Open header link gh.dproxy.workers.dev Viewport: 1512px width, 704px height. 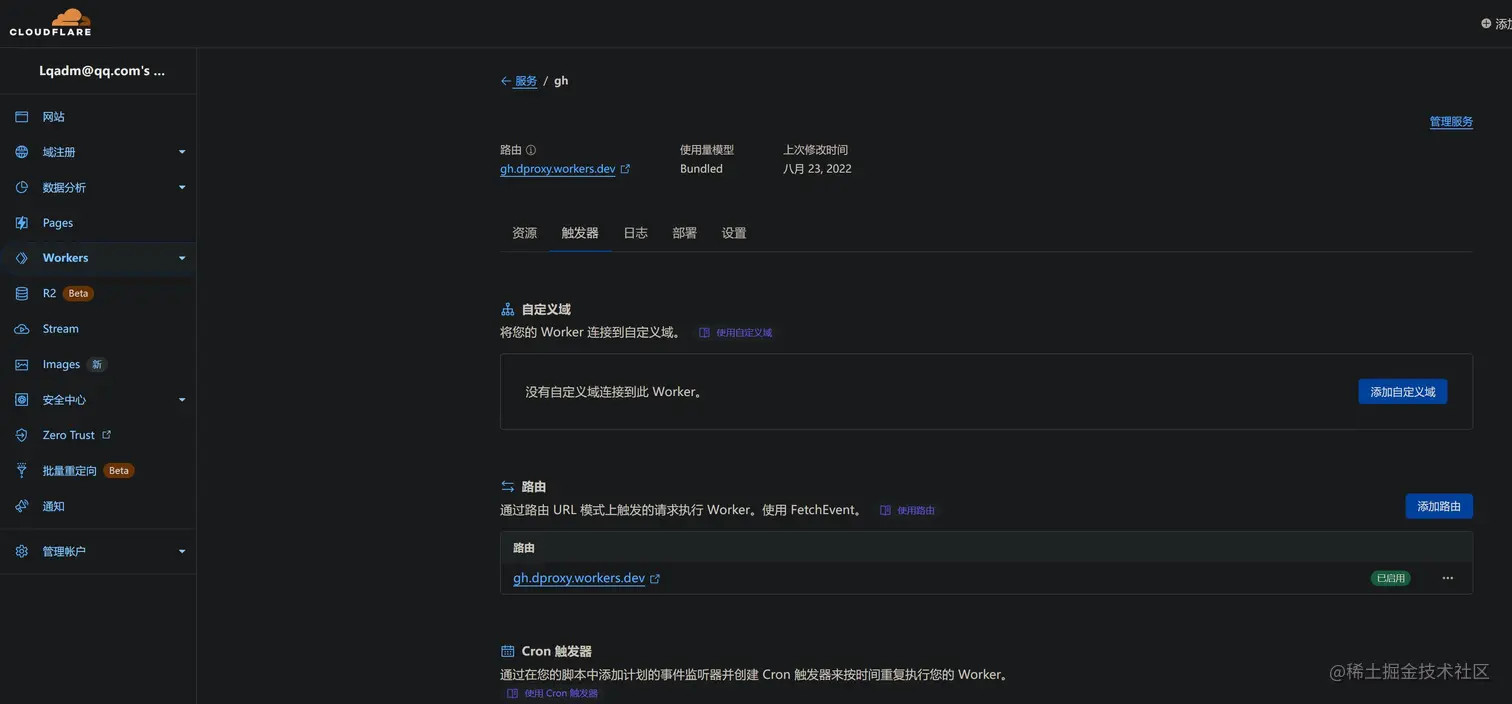(558, 169)
